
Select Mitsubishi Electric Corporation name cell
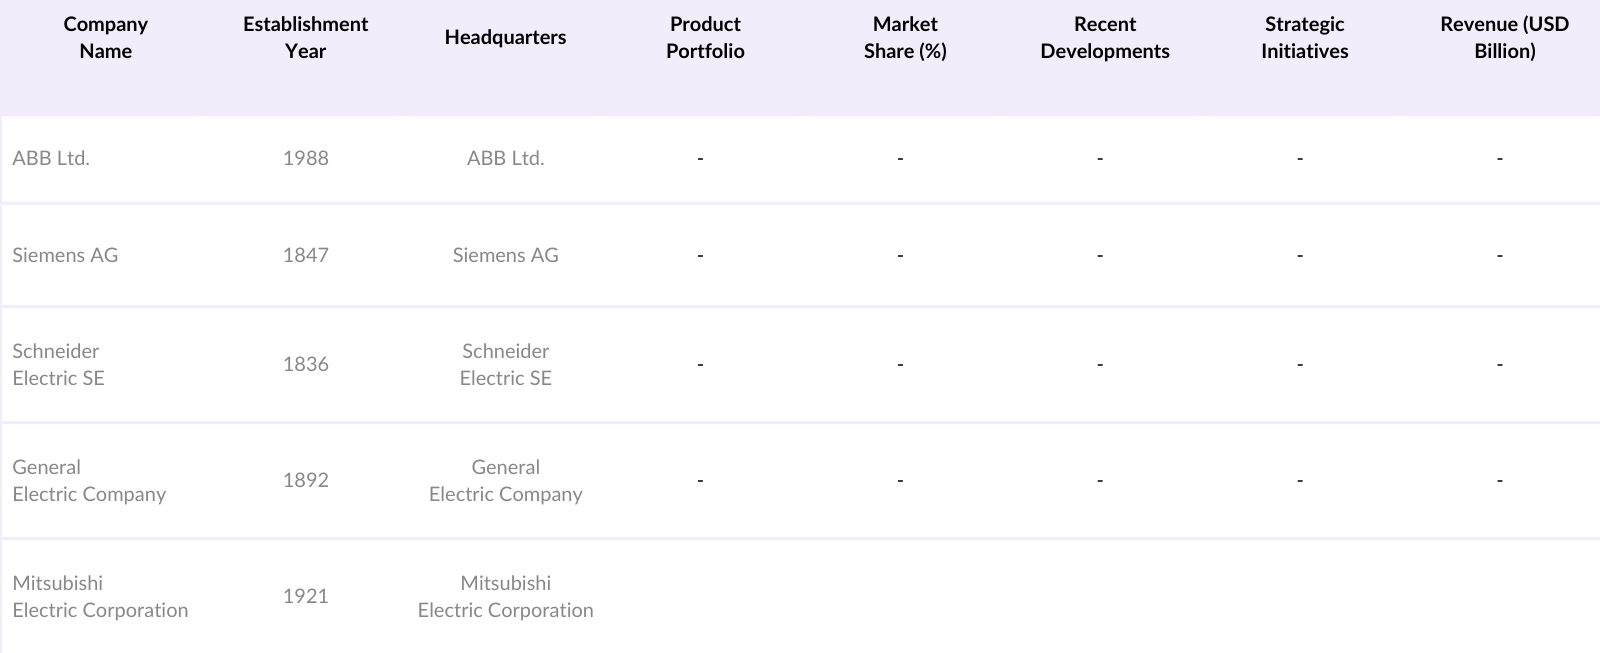click(100, 596)
